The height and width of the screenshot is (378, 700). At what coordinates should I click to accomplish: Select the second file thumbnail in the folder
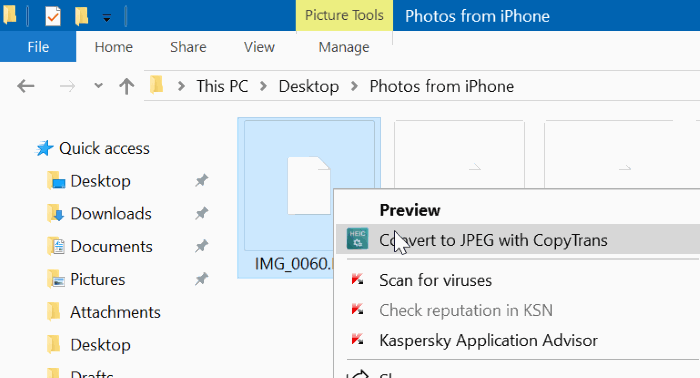click(459, 154)
